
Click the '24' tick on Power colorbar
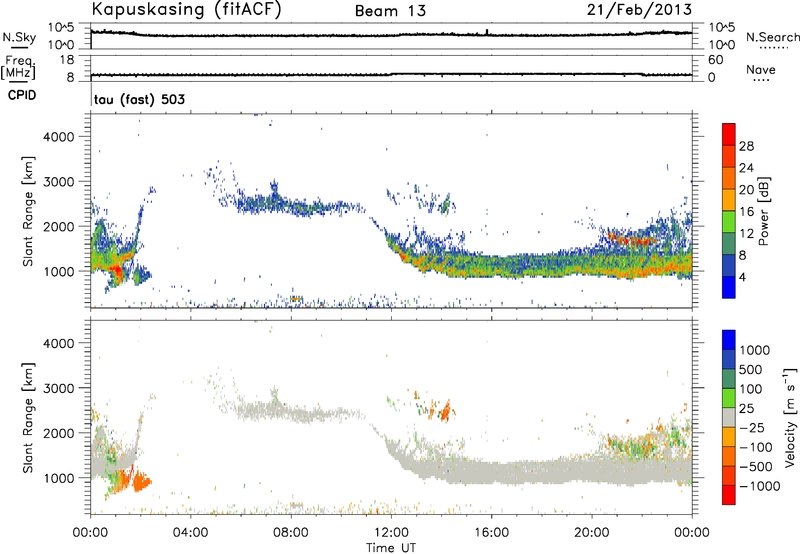(x=746, y=168)
